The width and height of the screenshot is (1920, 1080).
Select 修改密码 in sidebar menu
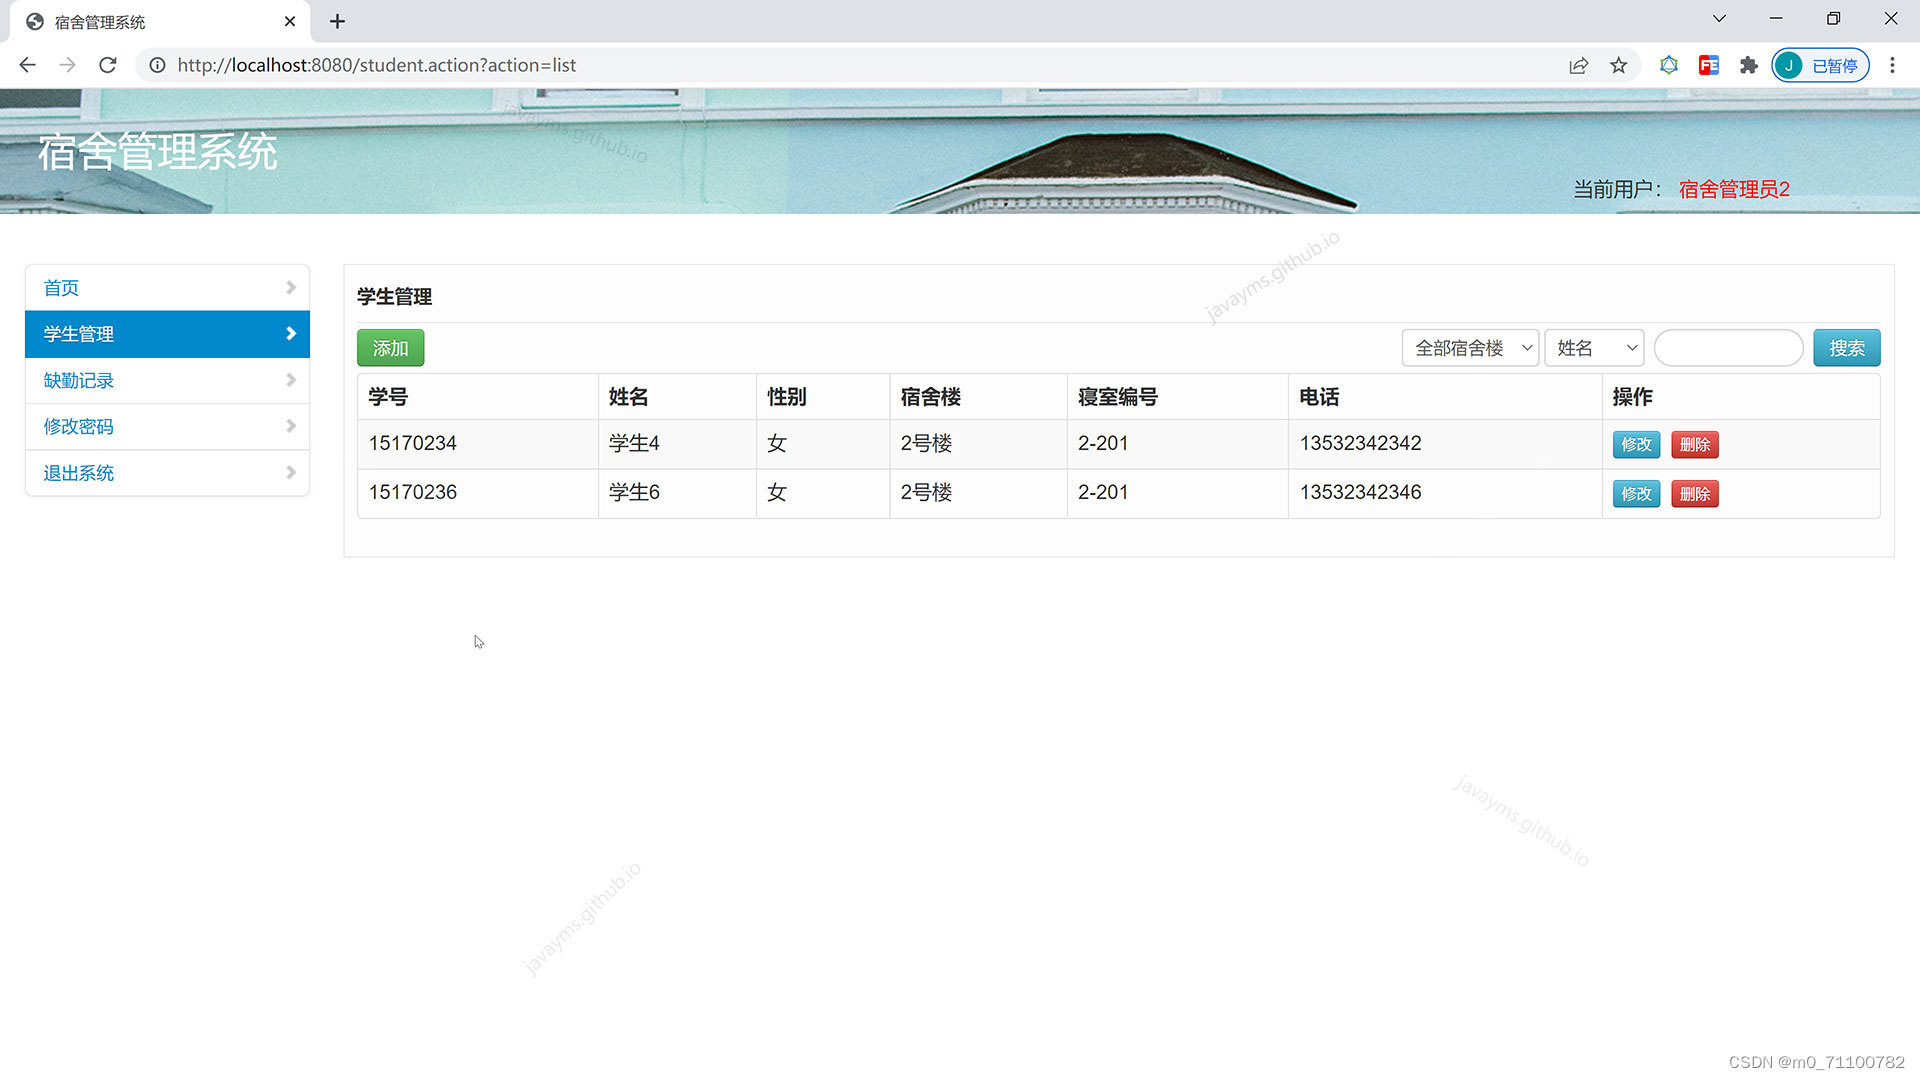167,427
